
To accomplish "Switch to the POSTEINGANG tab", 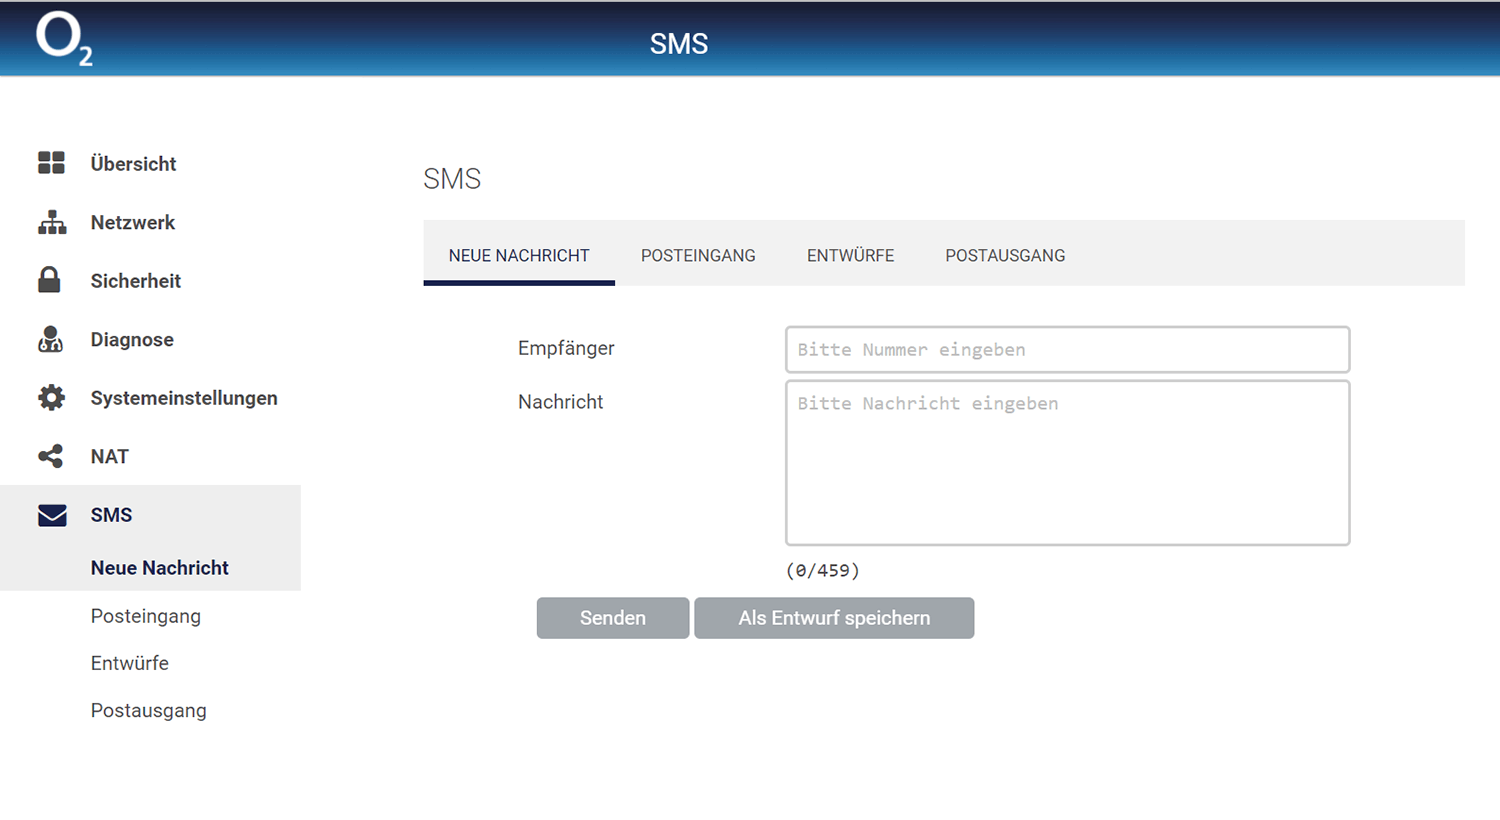I will (698, 255).
